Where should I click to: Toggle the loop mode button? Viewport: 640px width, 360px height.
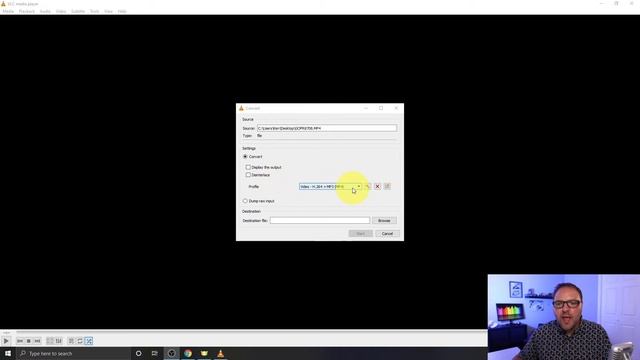(80, 341)
